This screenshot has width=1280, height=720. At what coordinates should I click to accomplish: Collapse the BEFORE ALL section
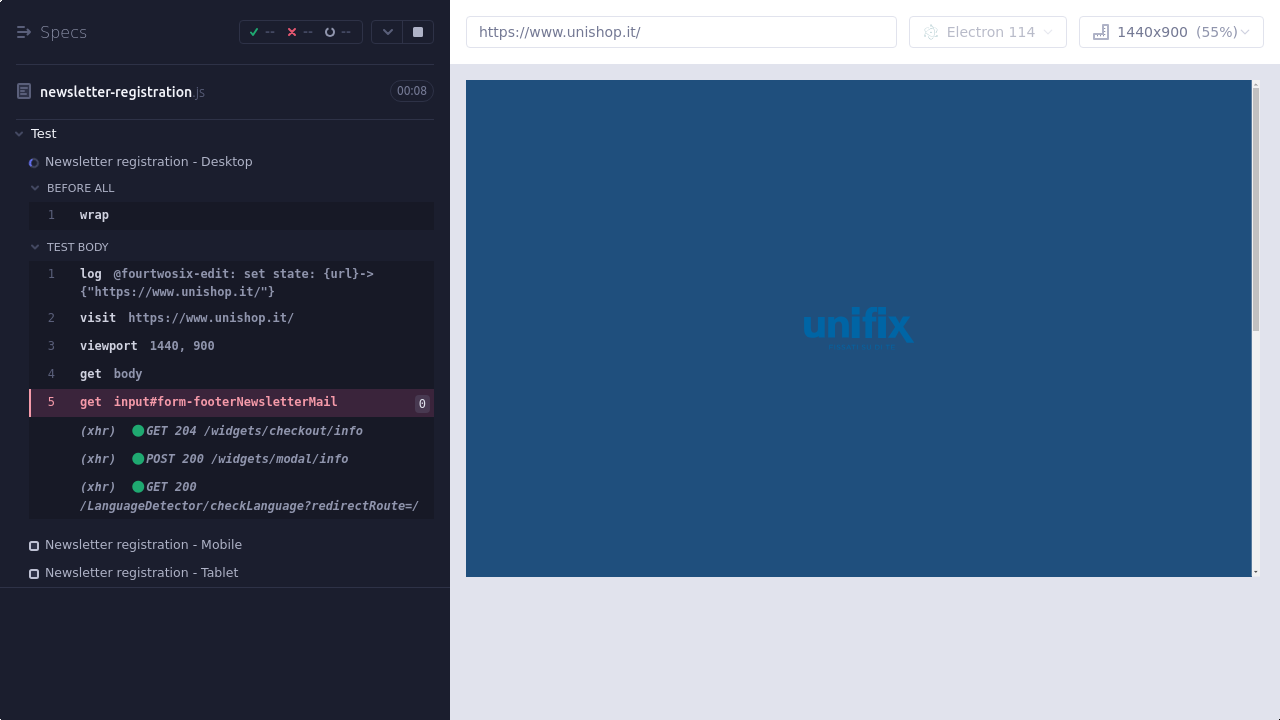click(35, 188)
